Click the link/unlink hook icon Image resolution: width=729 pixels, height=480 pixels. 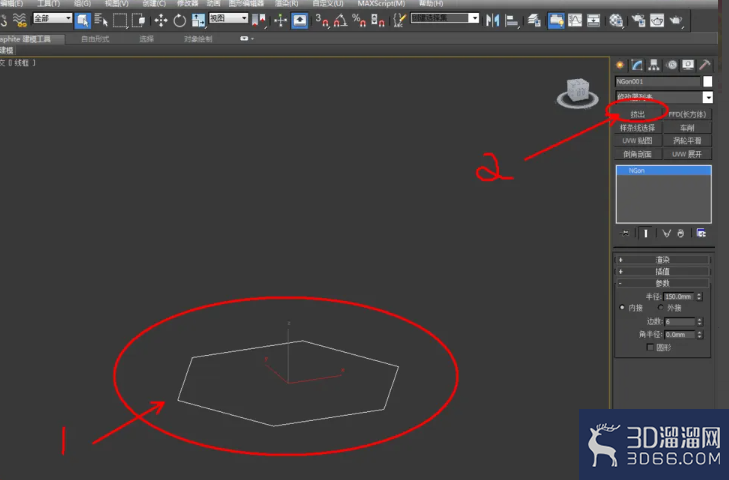pos(4,20)
